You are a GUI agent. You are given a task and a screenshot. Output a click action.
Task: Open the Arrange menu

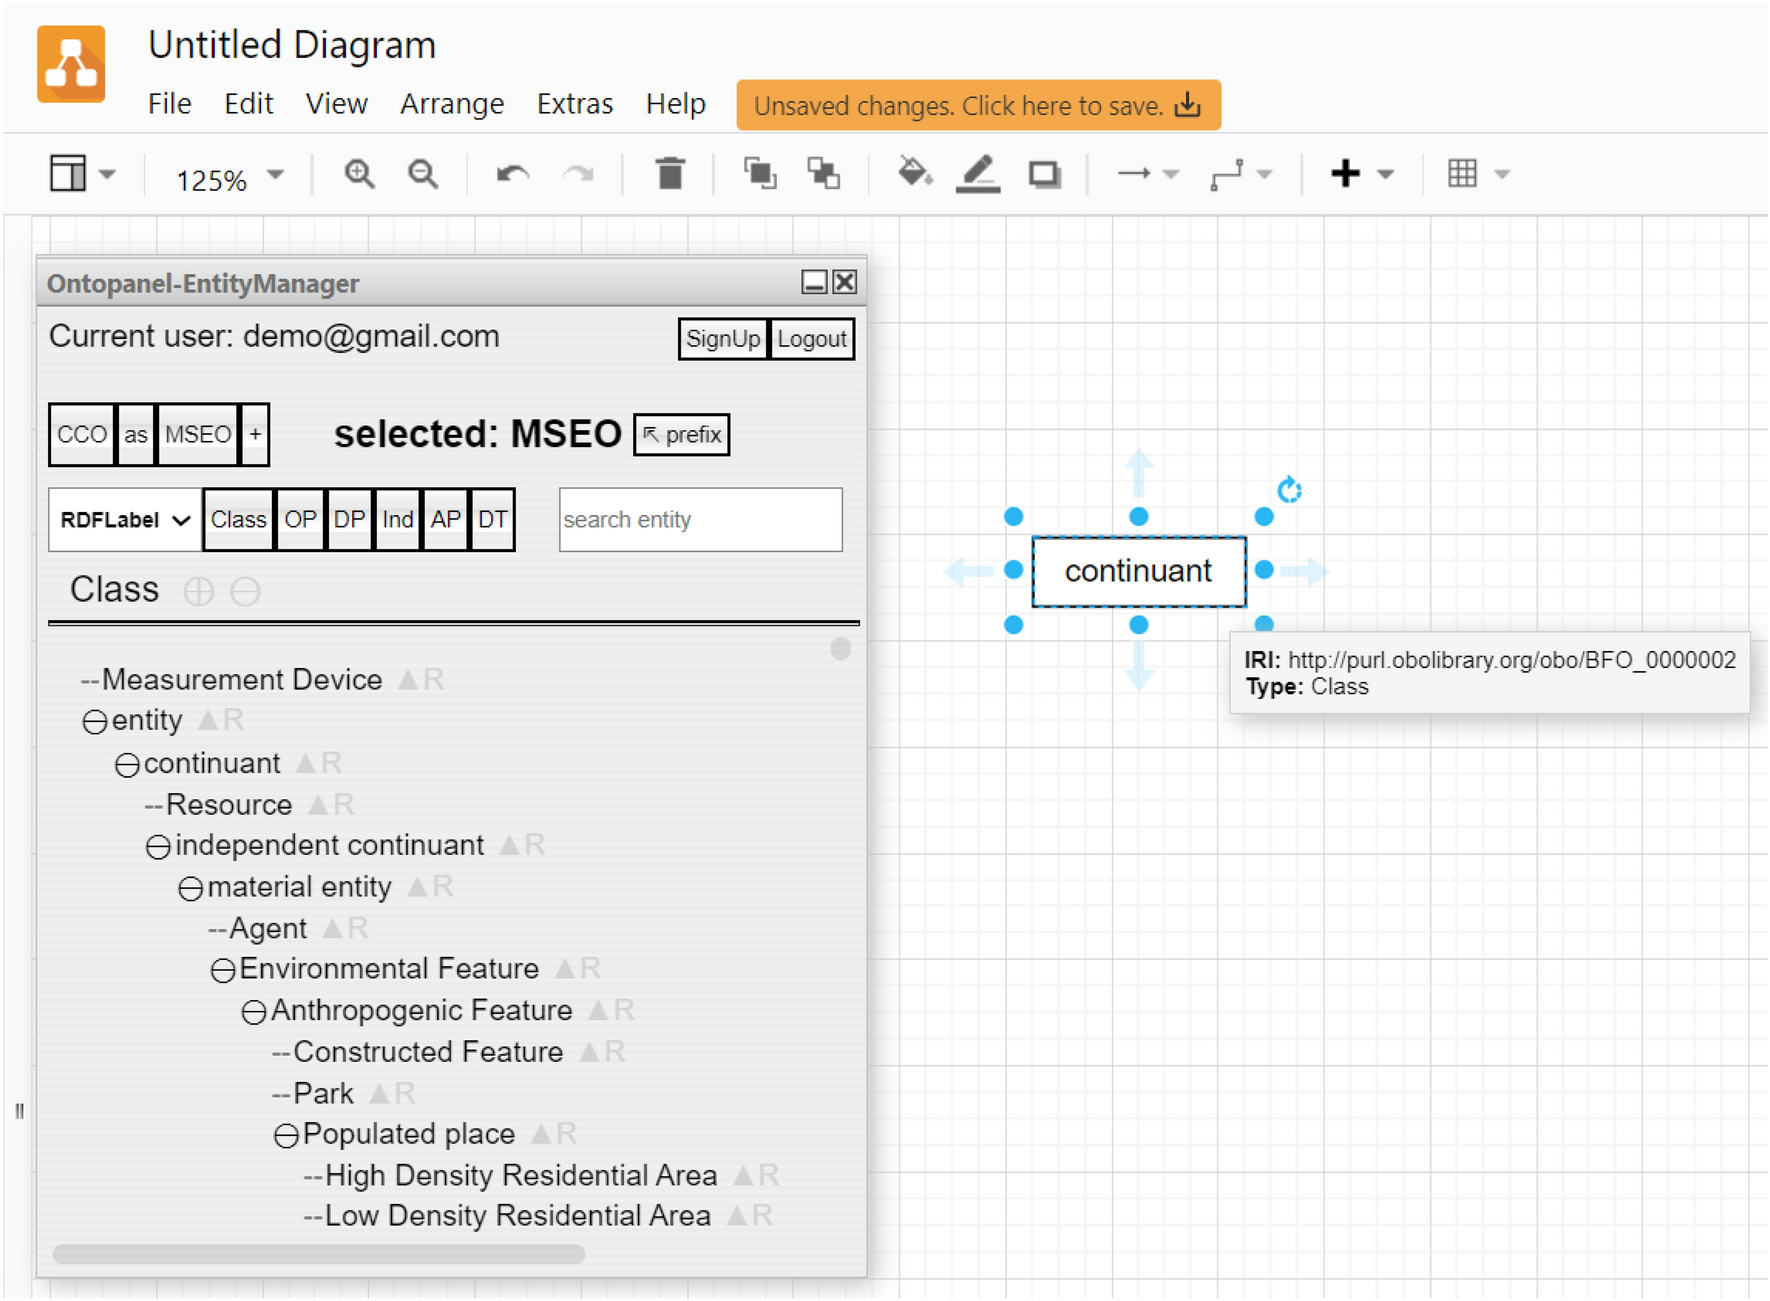[x=452, y=104]
